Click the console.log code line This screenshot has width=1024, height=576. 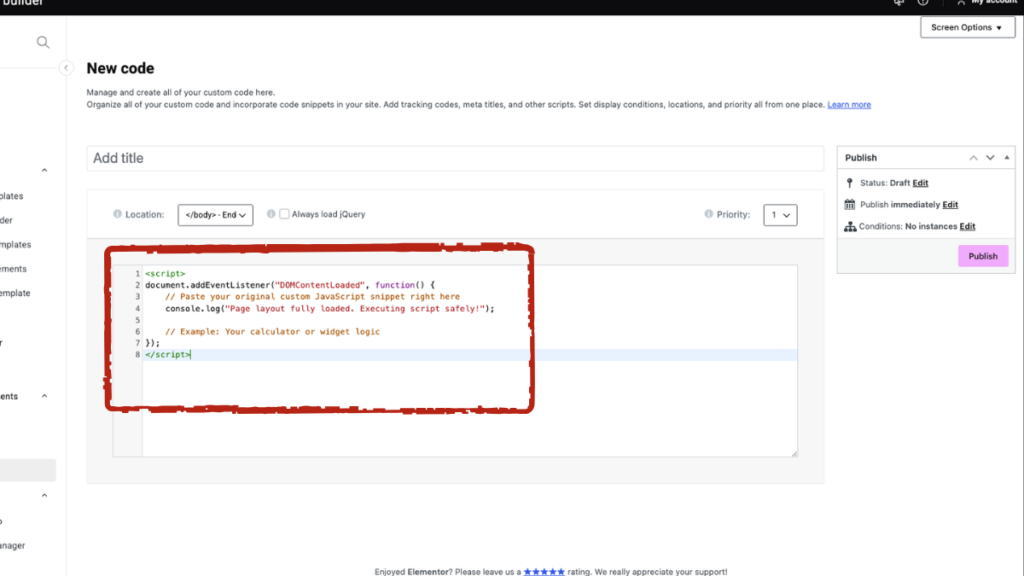330,308
